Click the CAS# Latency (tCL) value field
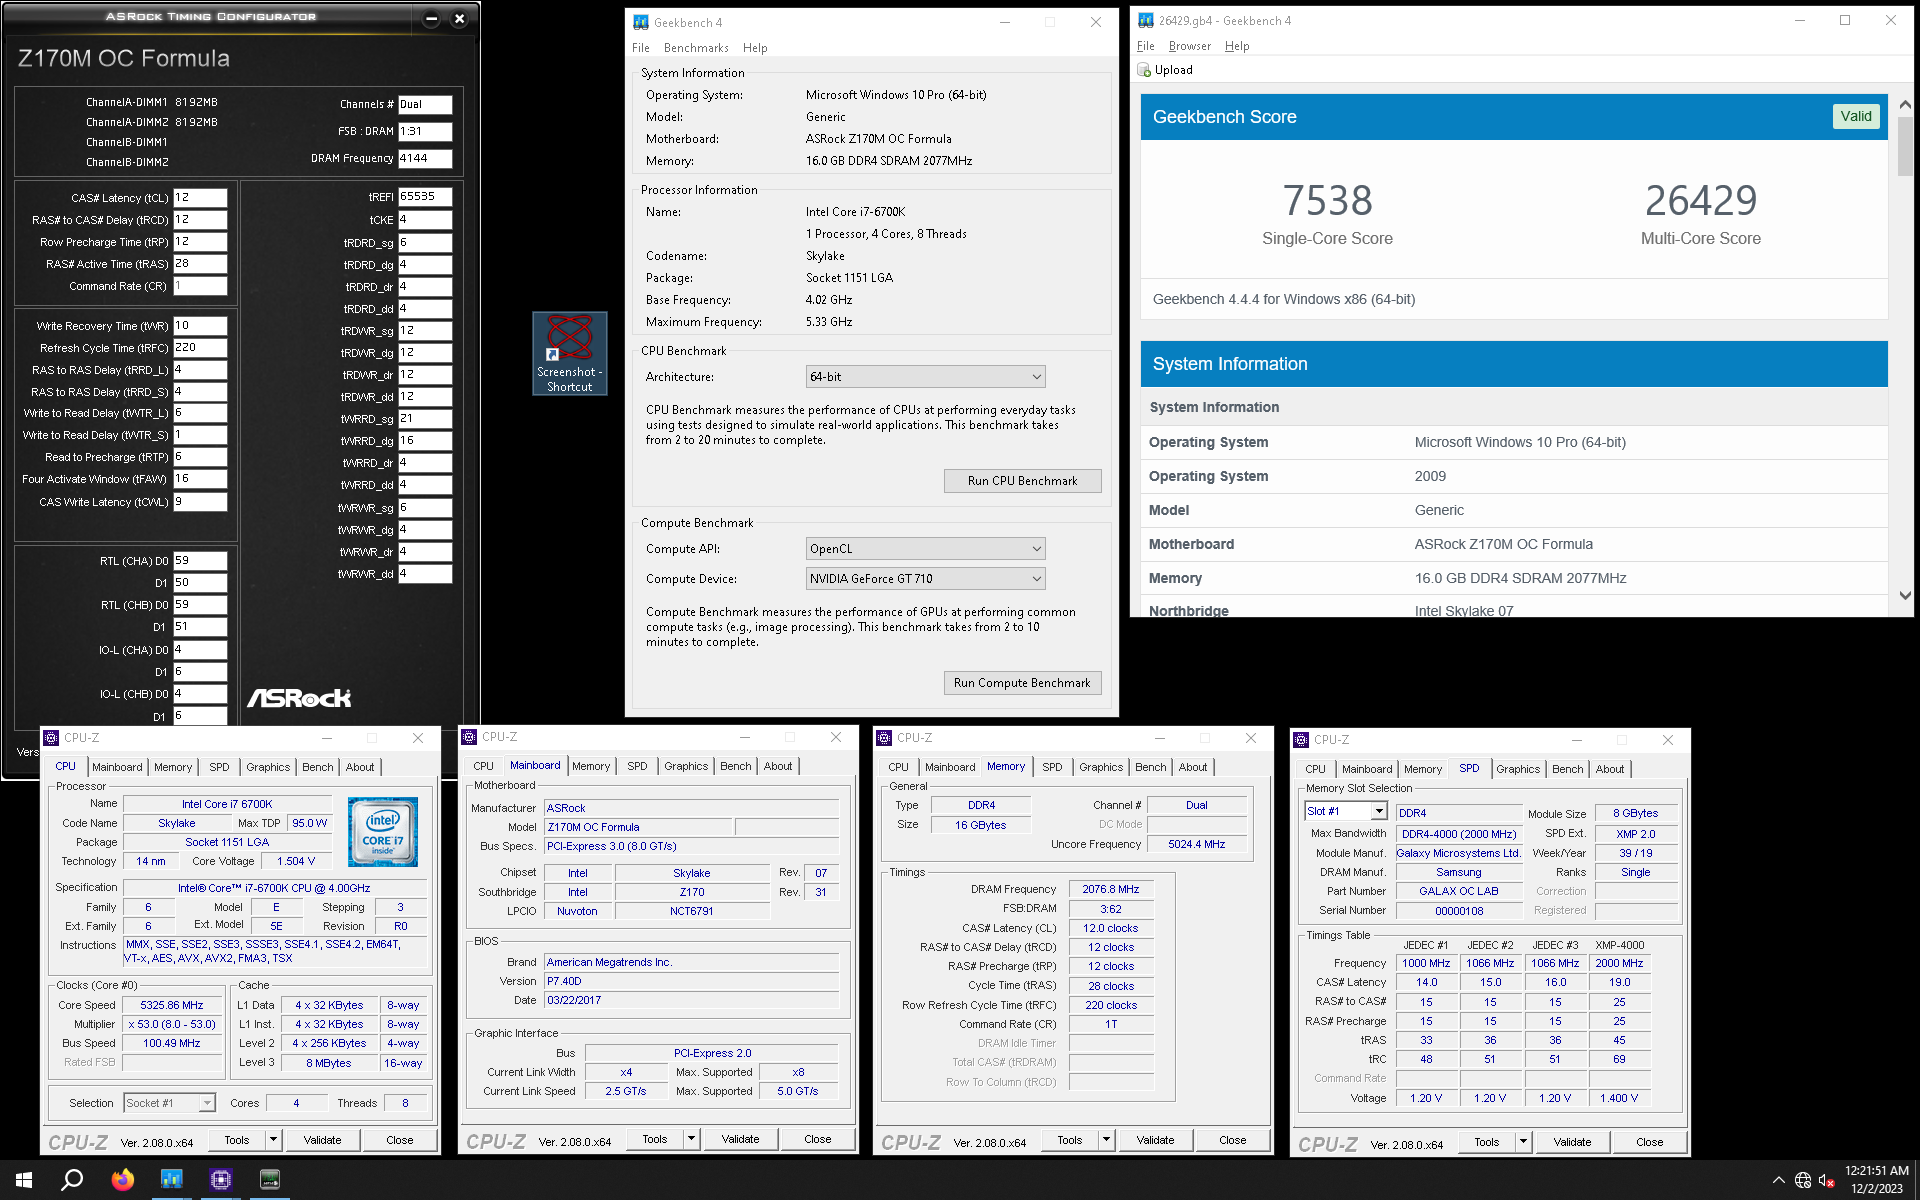1920x1200 pixels. (200, 198)
